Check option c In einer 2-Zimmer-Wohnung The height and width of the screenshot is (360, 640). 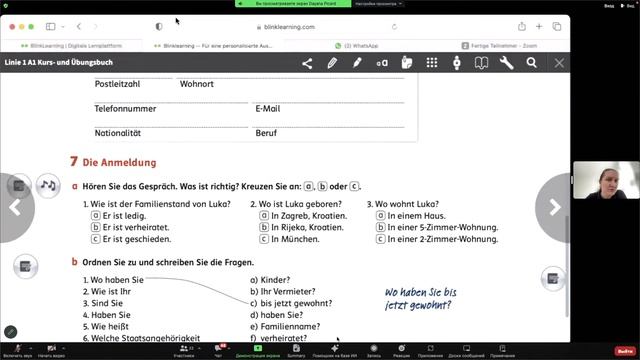click(380, 239)
